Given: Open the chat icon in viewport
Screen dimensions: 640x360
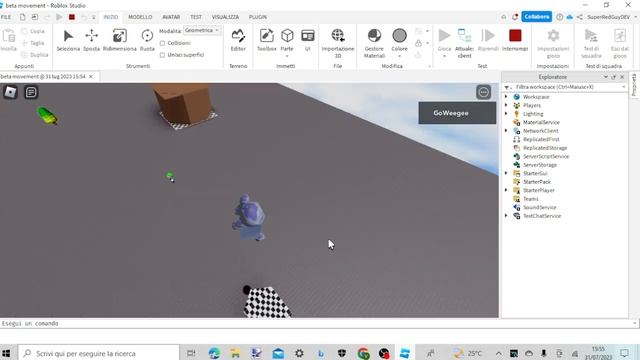Looking at the screenshot, I should 31,92.
